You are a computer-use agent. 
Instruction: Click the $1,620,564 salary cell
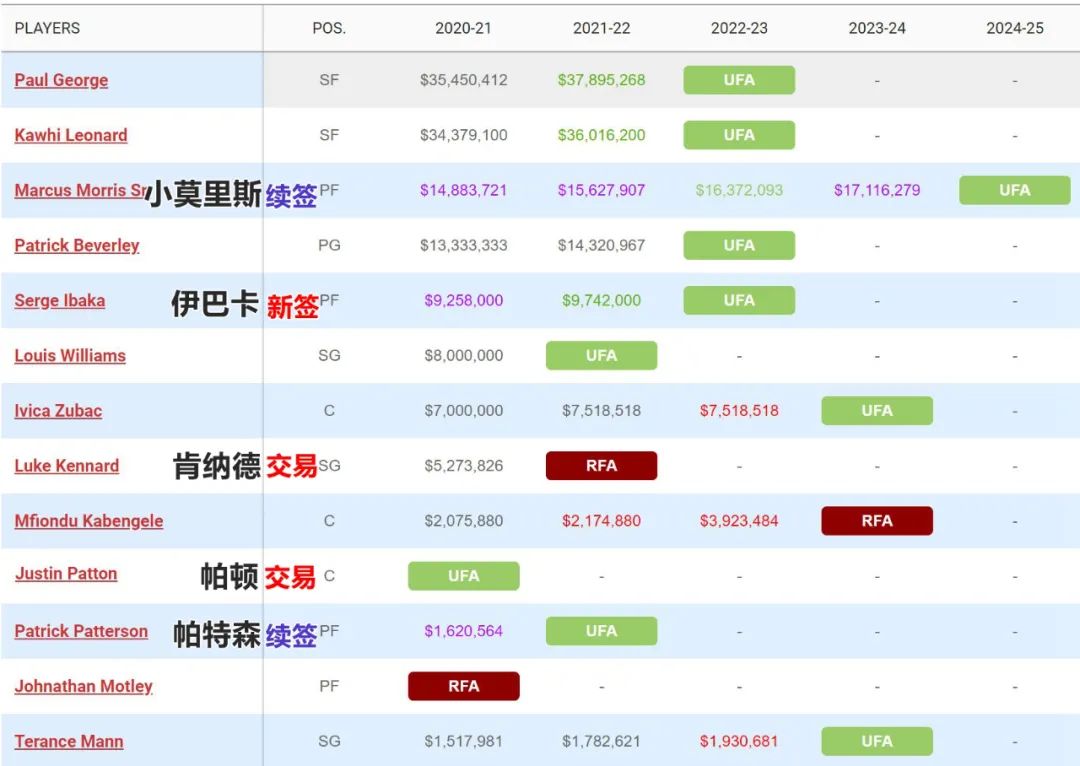(x=464, y=631)
